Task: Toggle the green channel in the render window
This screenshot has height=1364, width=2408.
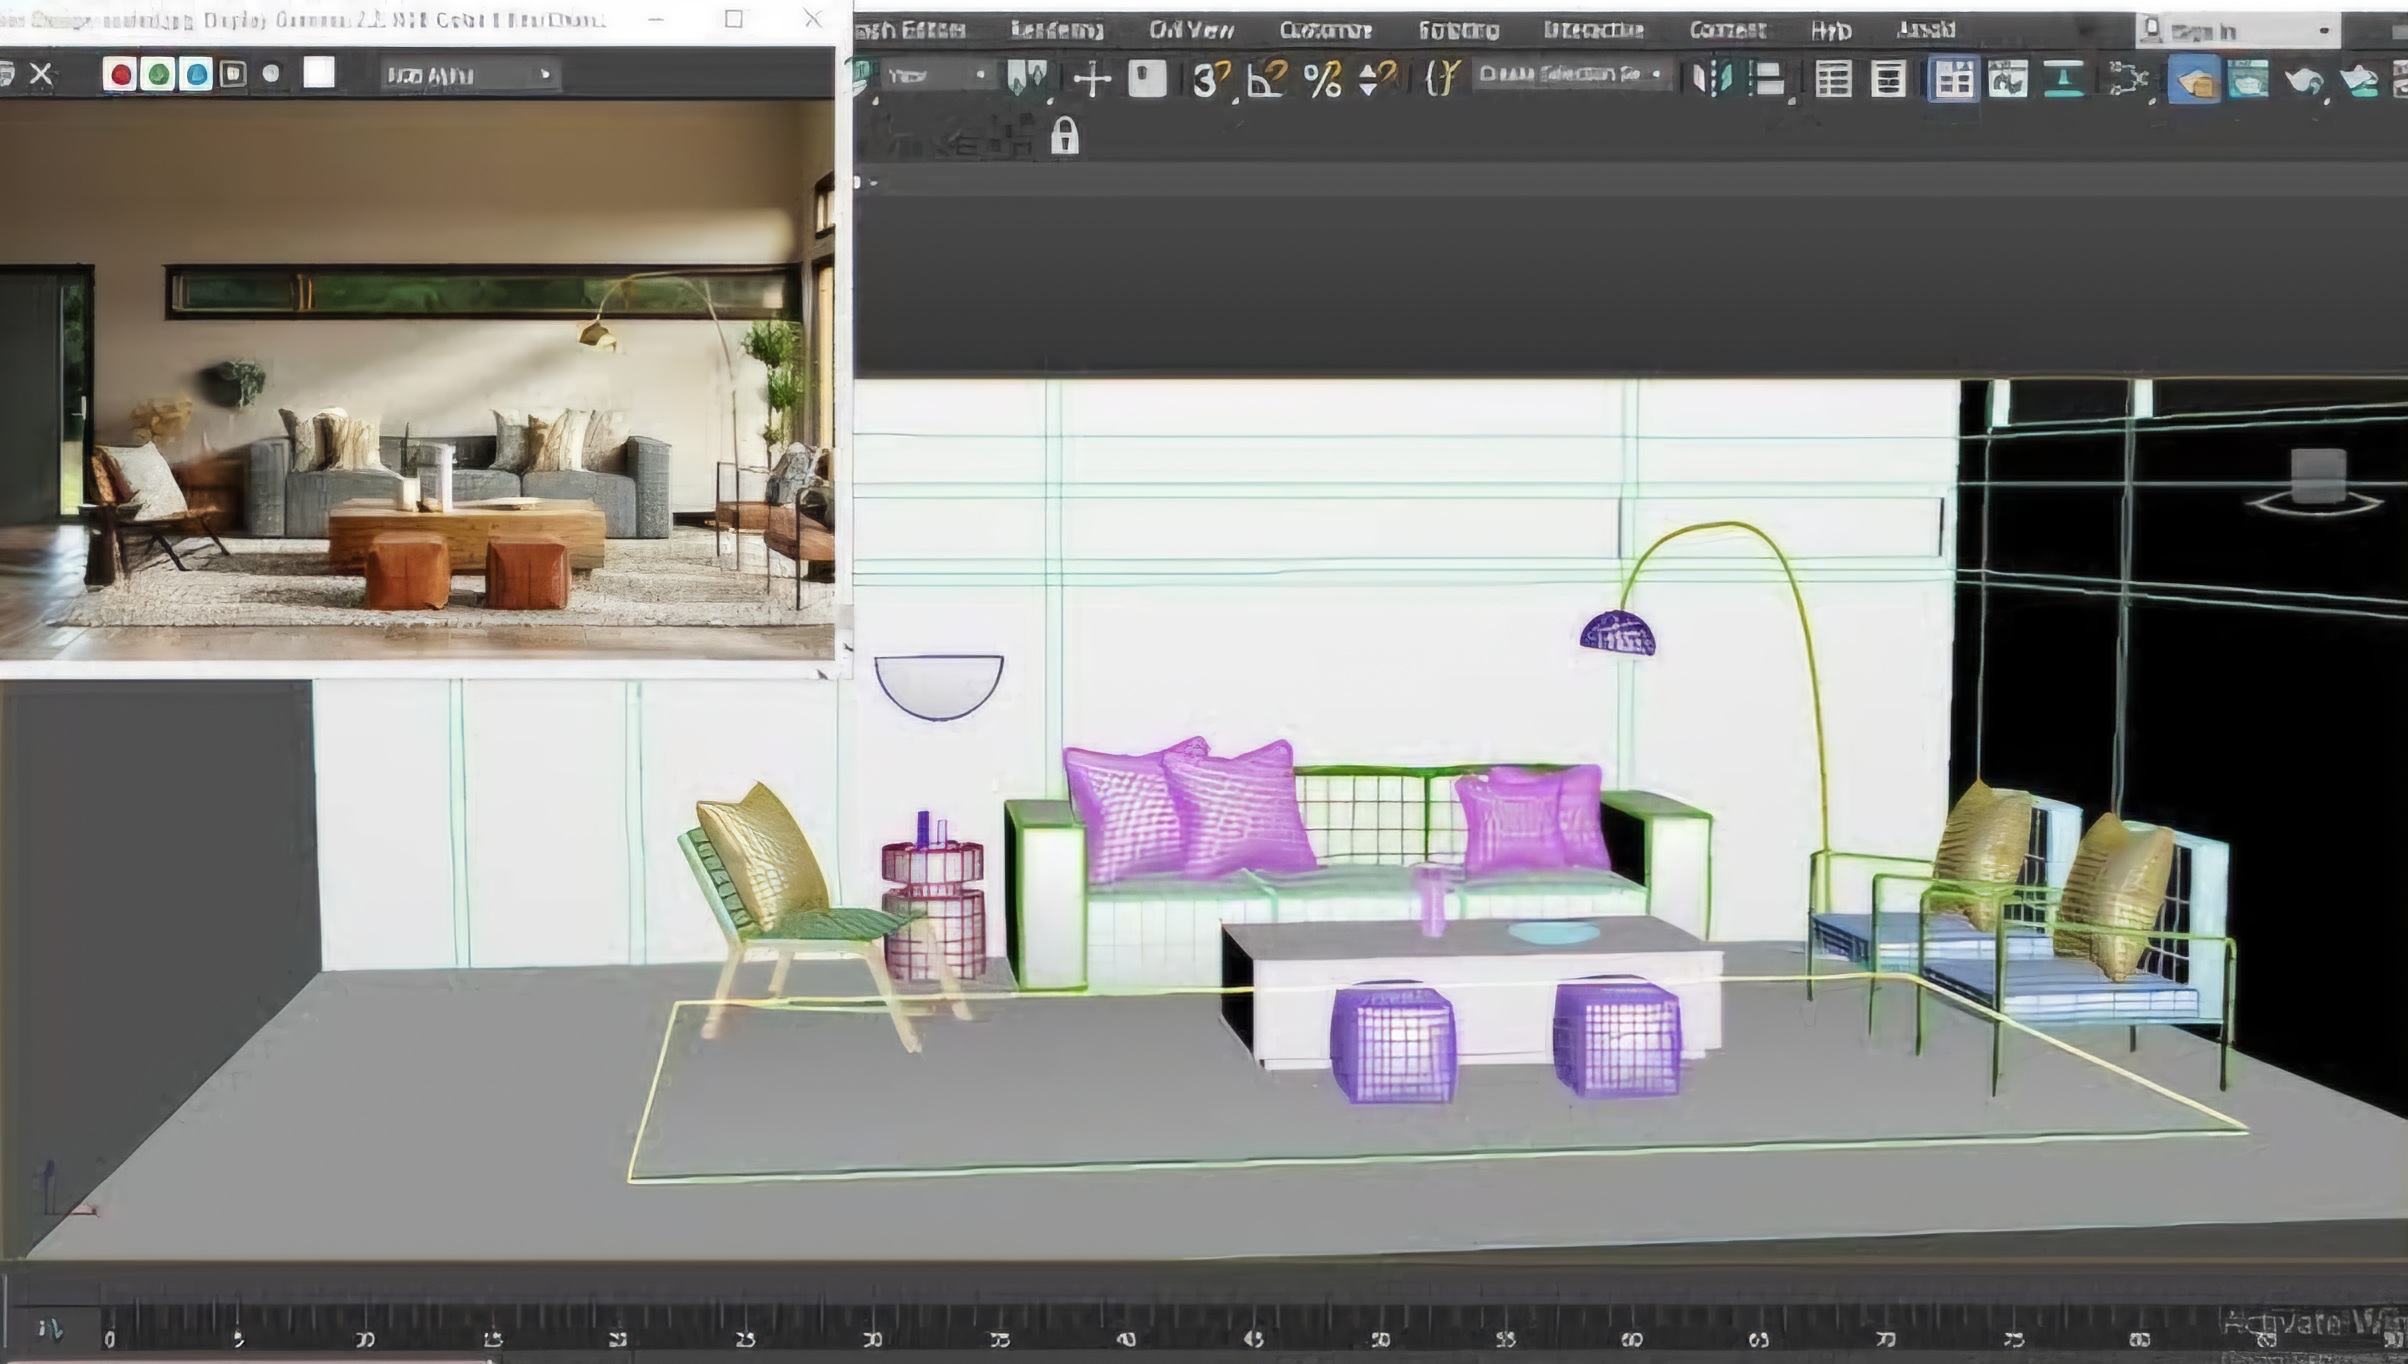Action: pyautogui.click(x=157, y=74)
